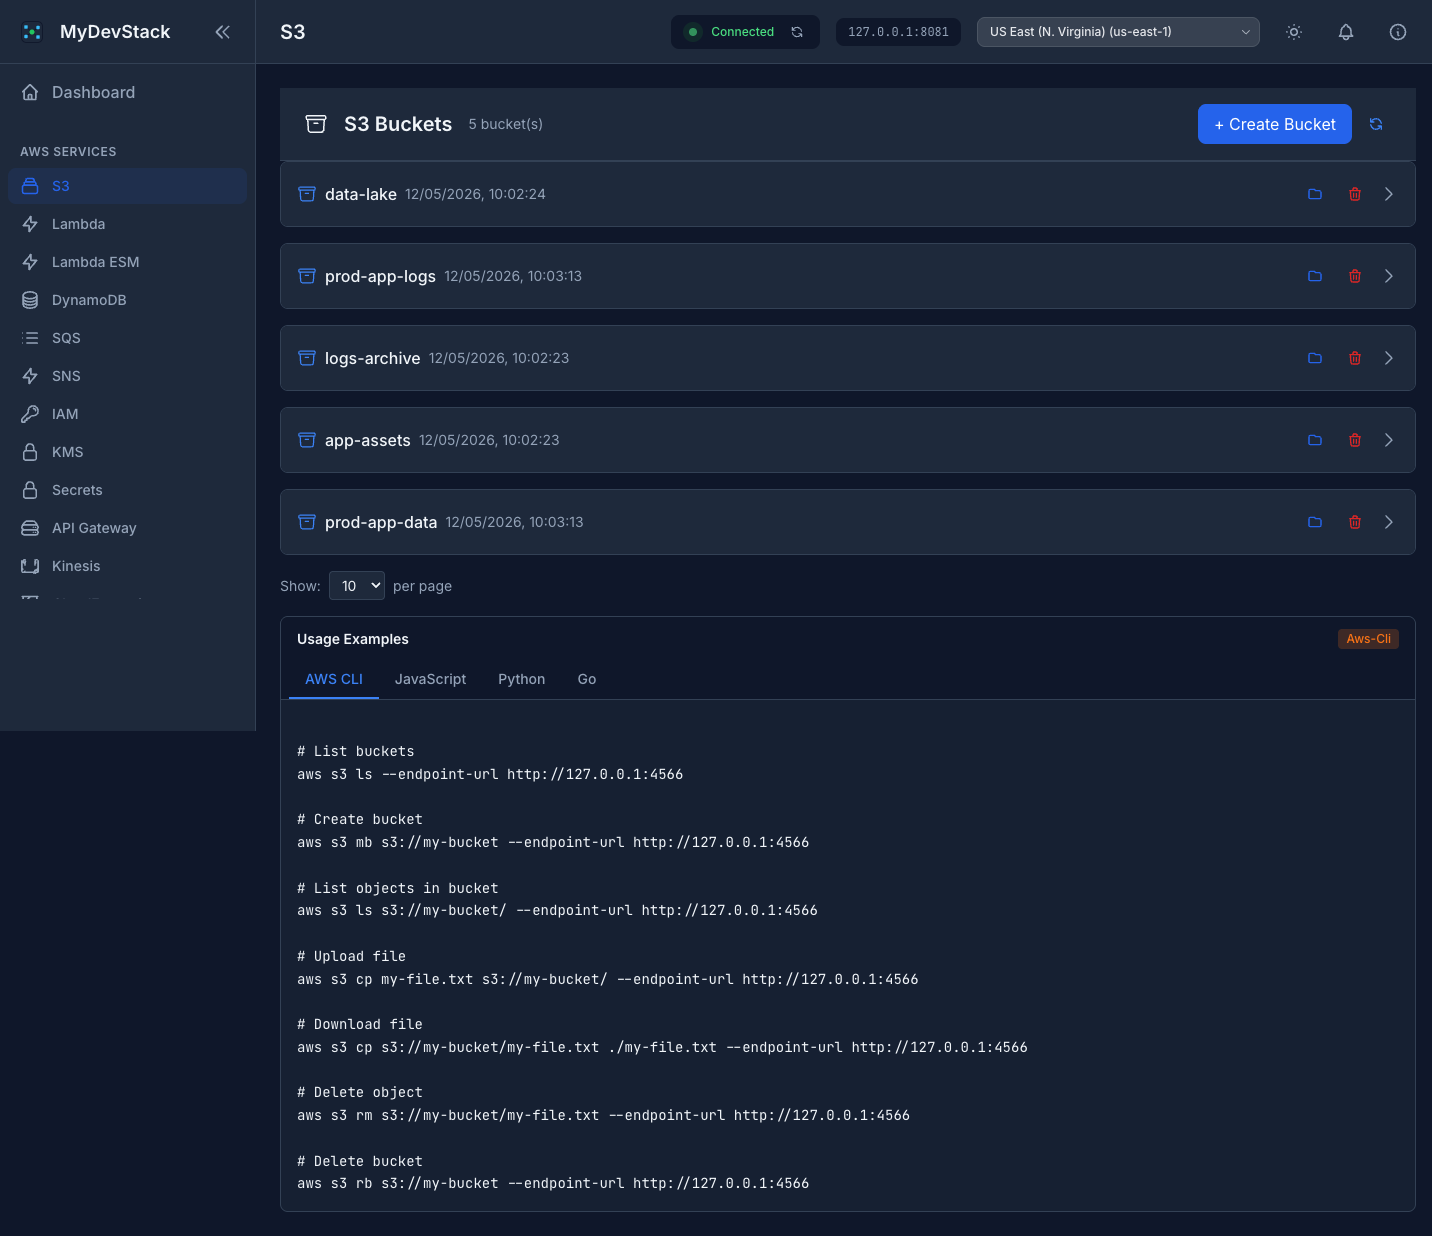
Task: Click the prod-app-data bucket name
Action: [x=381, y=522]
